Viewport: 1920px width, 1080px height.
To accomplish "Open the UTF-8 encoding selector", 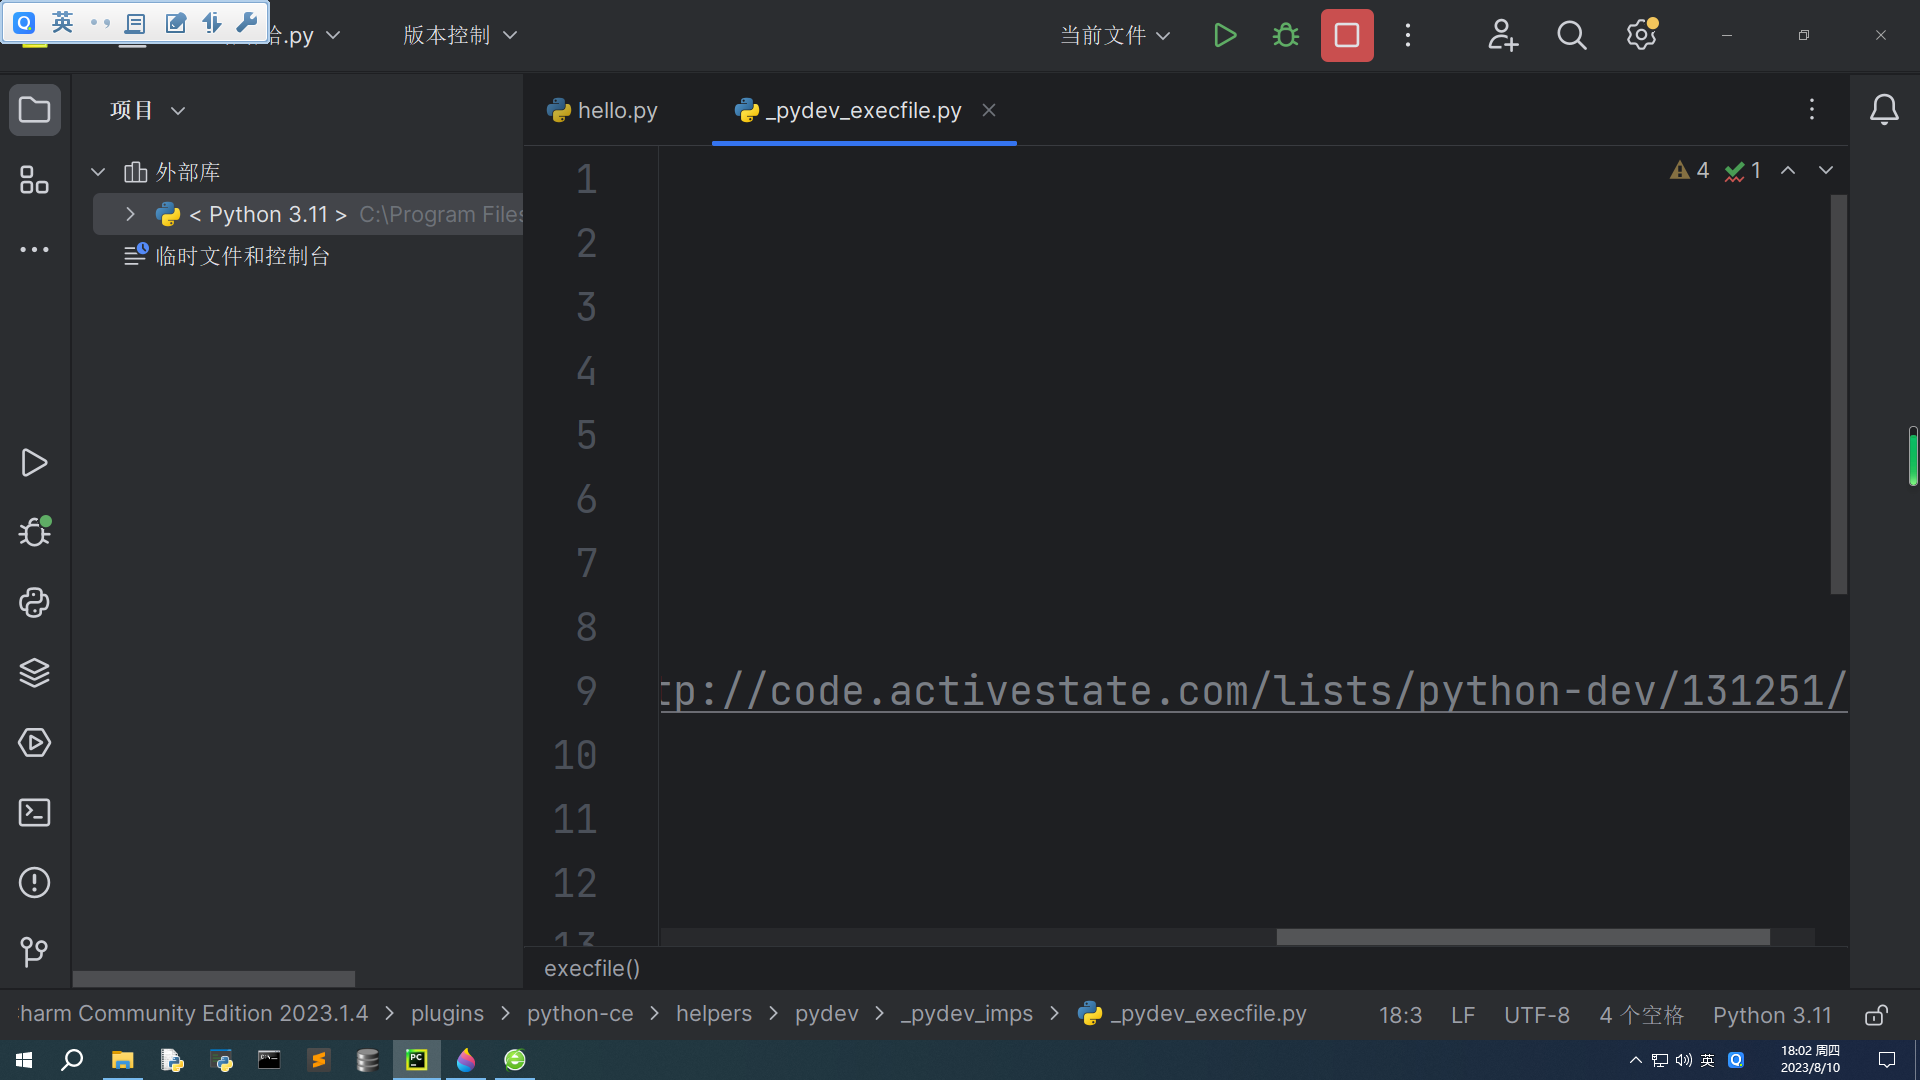I will tap(1537, 1015).
